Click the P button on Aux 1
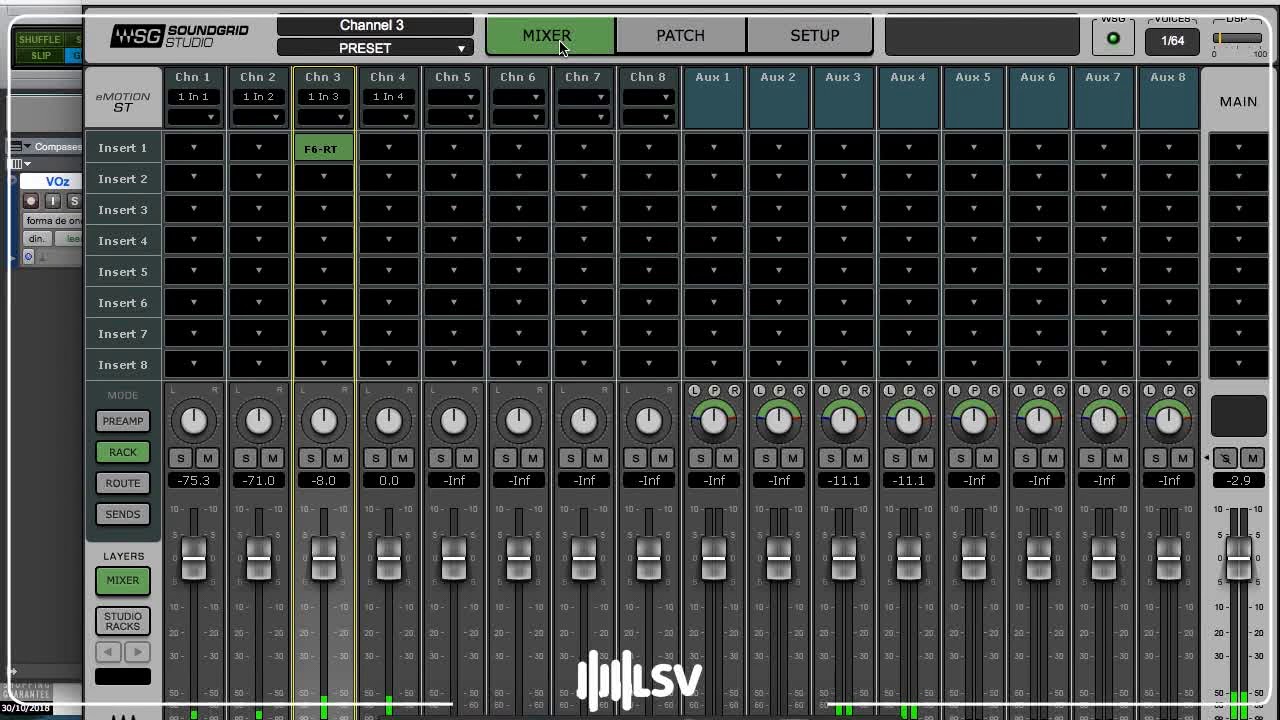The width and height of the screenshot is (1280, 720). [714, 391]
